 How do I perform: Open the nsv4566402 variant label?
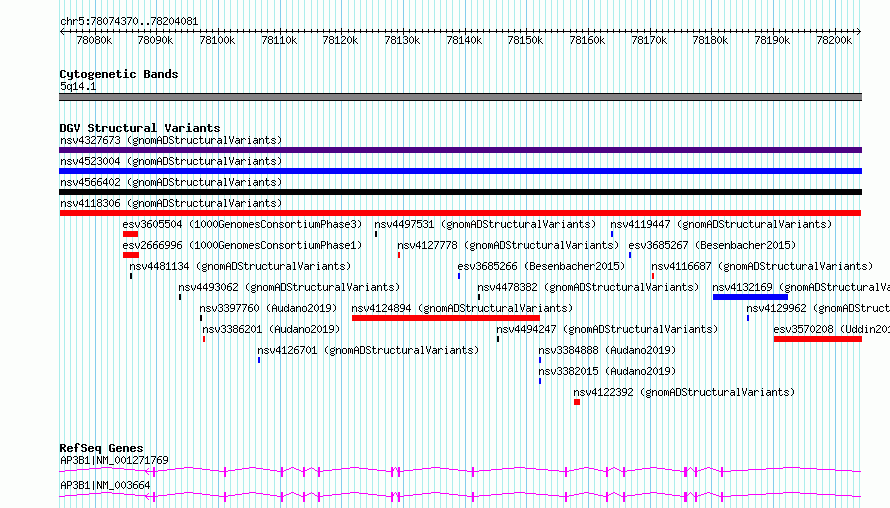(171, 182)
